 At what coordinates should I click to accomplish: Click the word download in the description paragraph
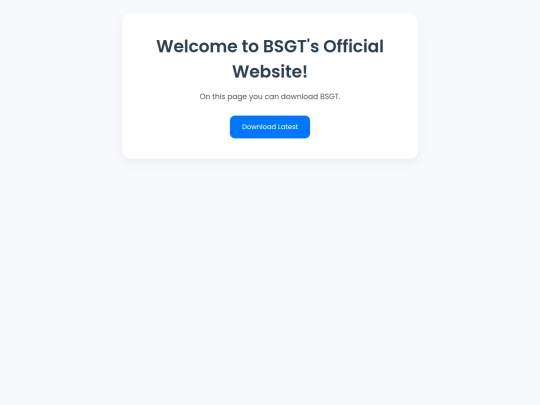click(299, 96)
